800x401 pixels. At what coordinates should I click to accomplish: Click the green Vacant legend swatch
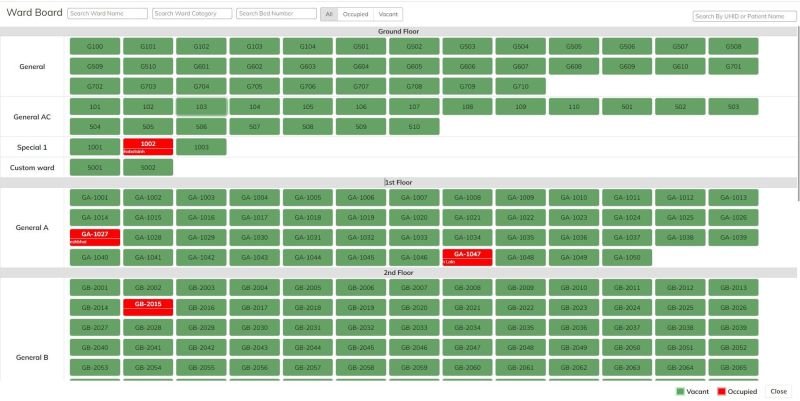(x=680, y=391)
